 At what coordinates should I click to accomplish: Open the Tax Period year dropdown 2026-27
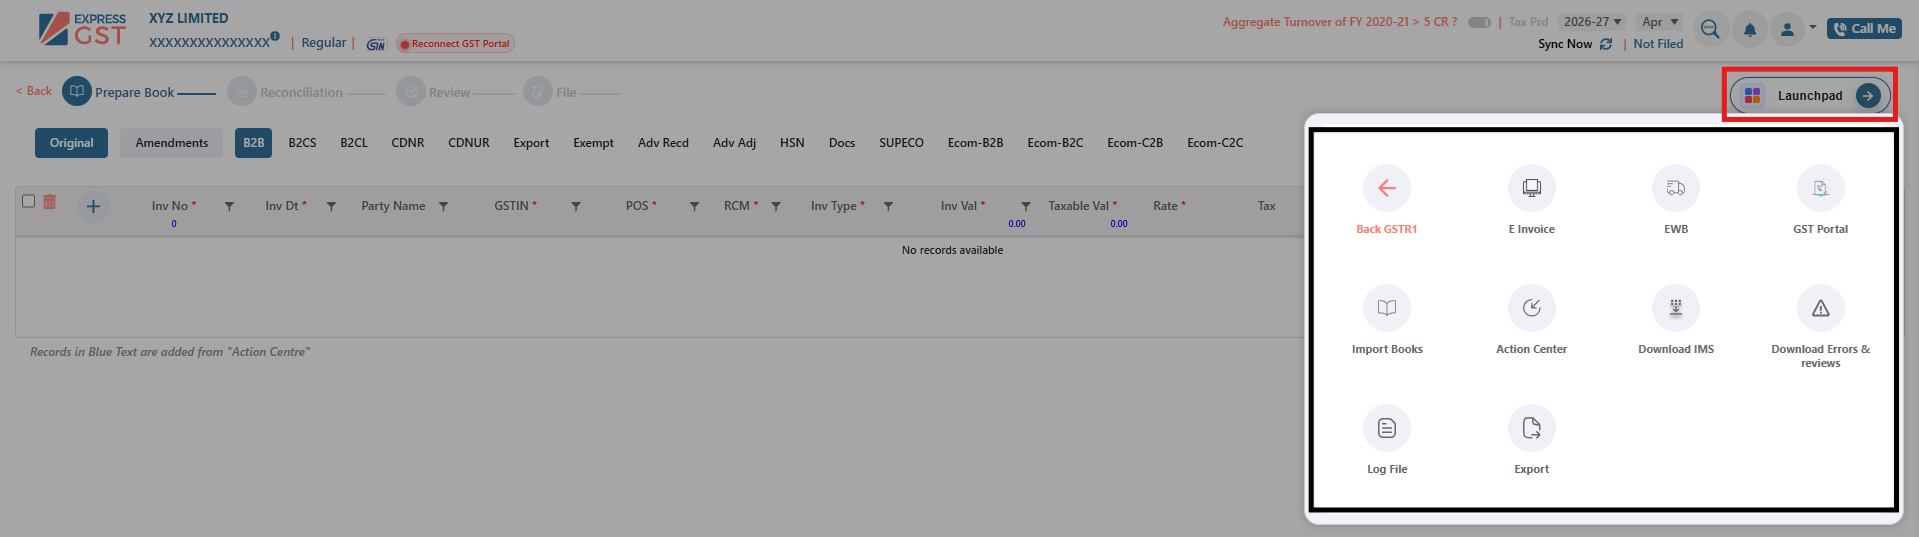[1592, 22]
